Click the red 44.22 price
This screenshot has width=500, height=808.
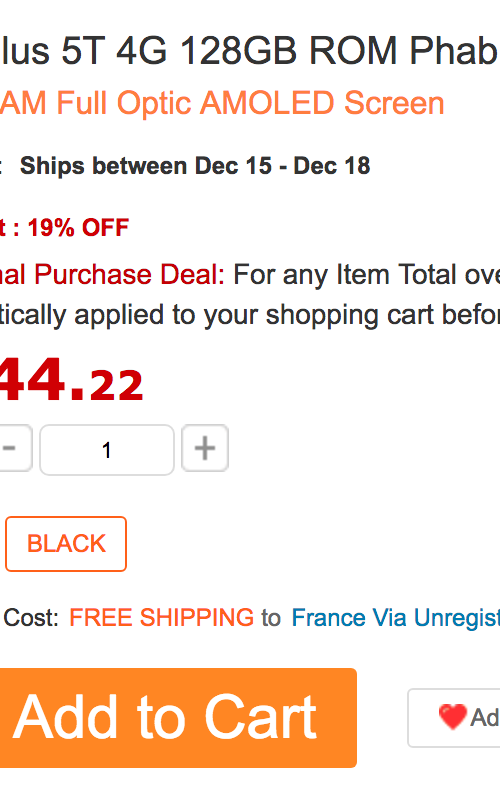(71, 381)
